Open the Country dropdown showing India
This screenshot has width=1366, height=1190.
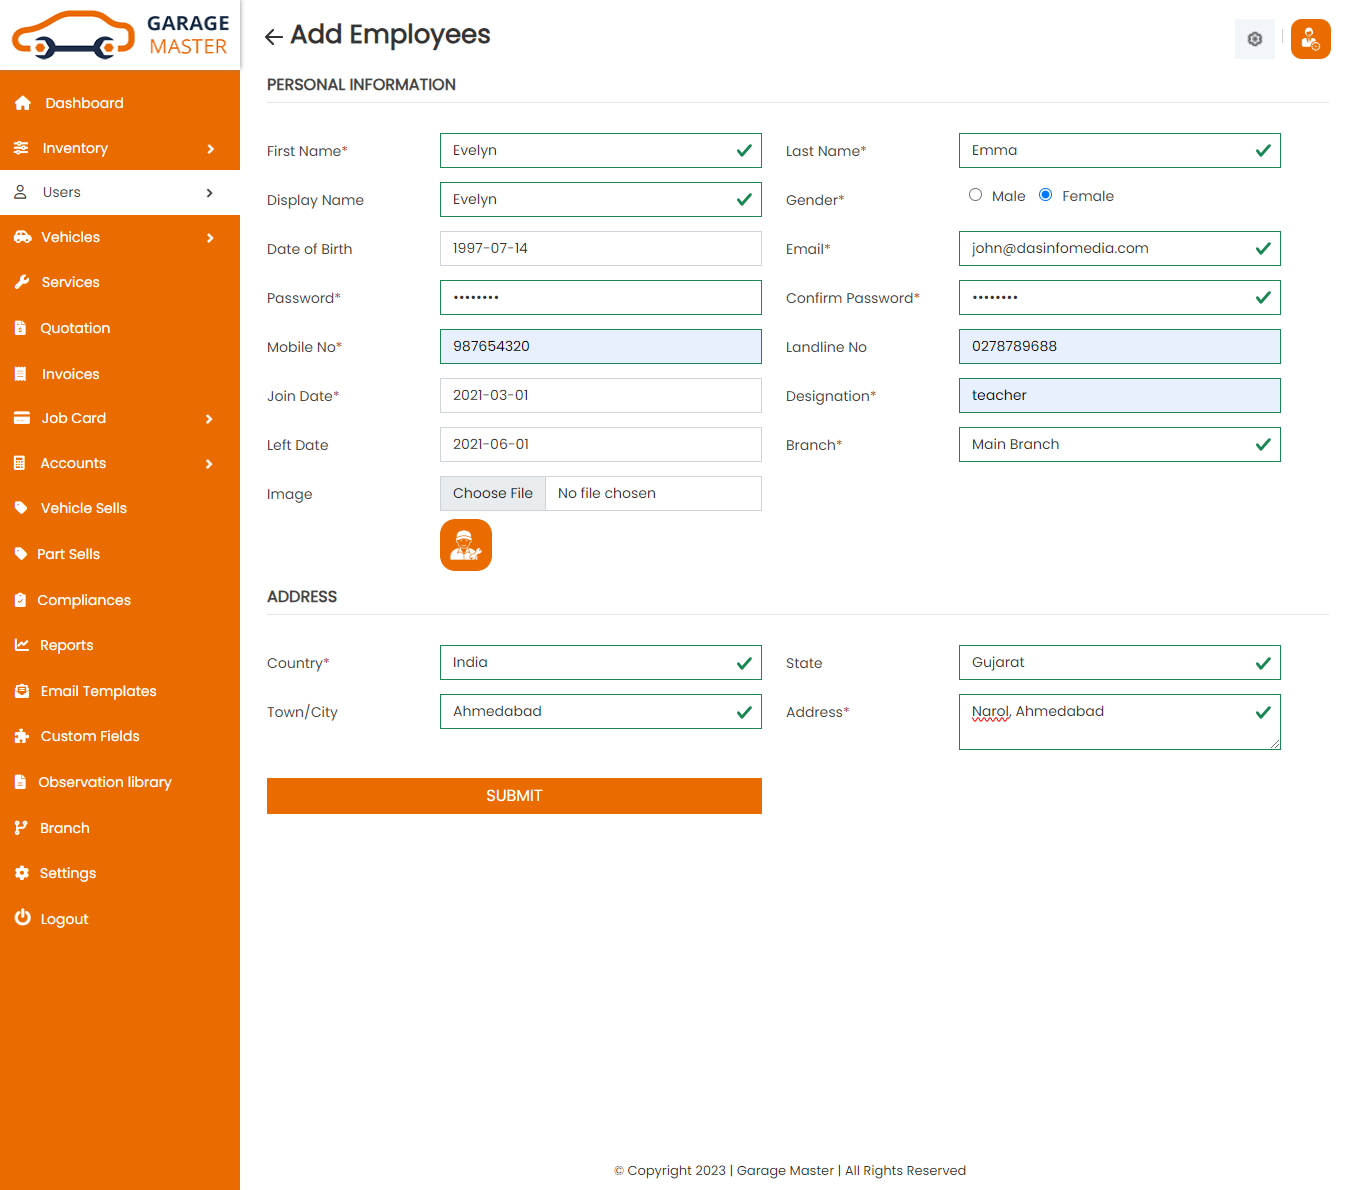600,663
